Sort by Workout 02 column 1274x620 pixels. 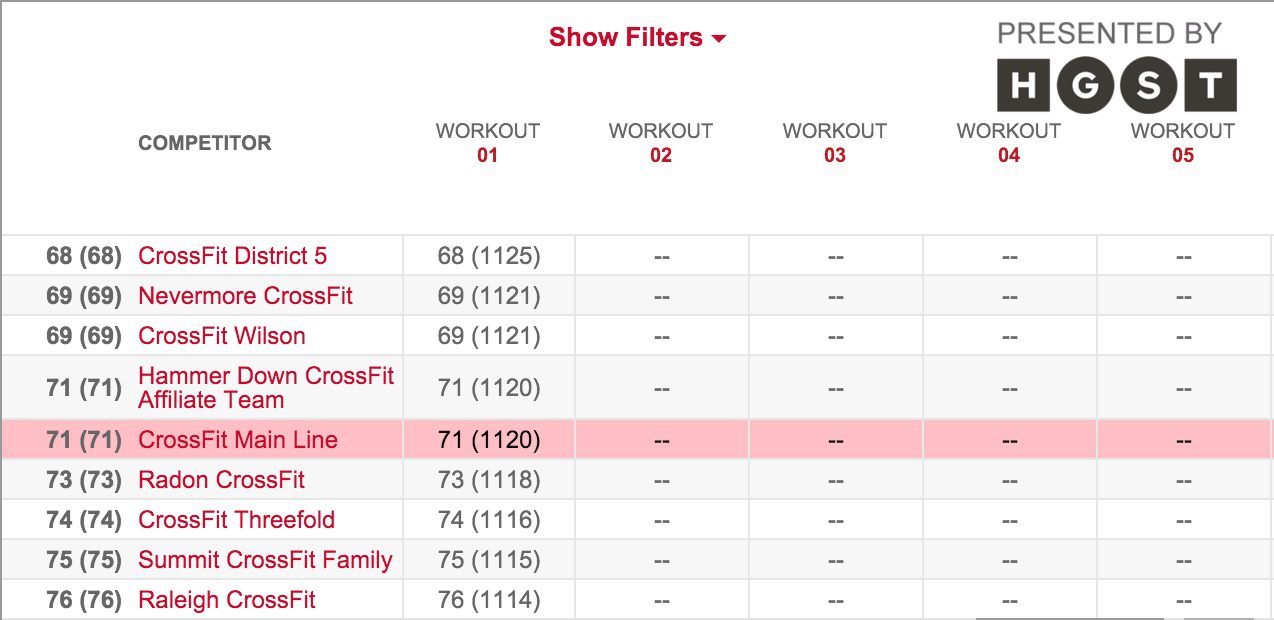pos(661,143)
